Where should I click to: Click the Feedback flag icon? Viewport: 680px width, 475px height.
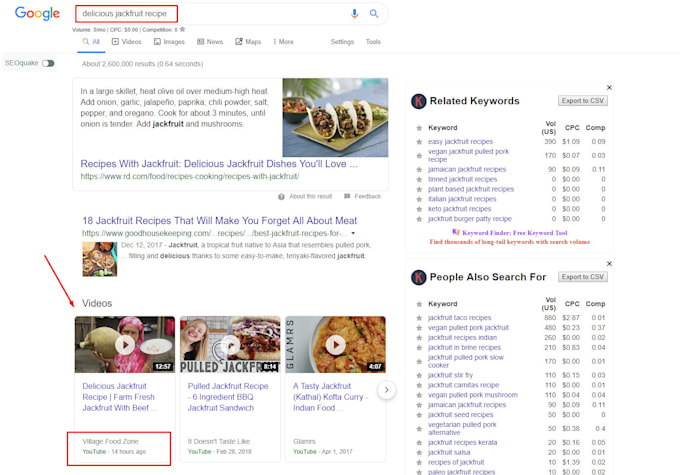[347, 197]
